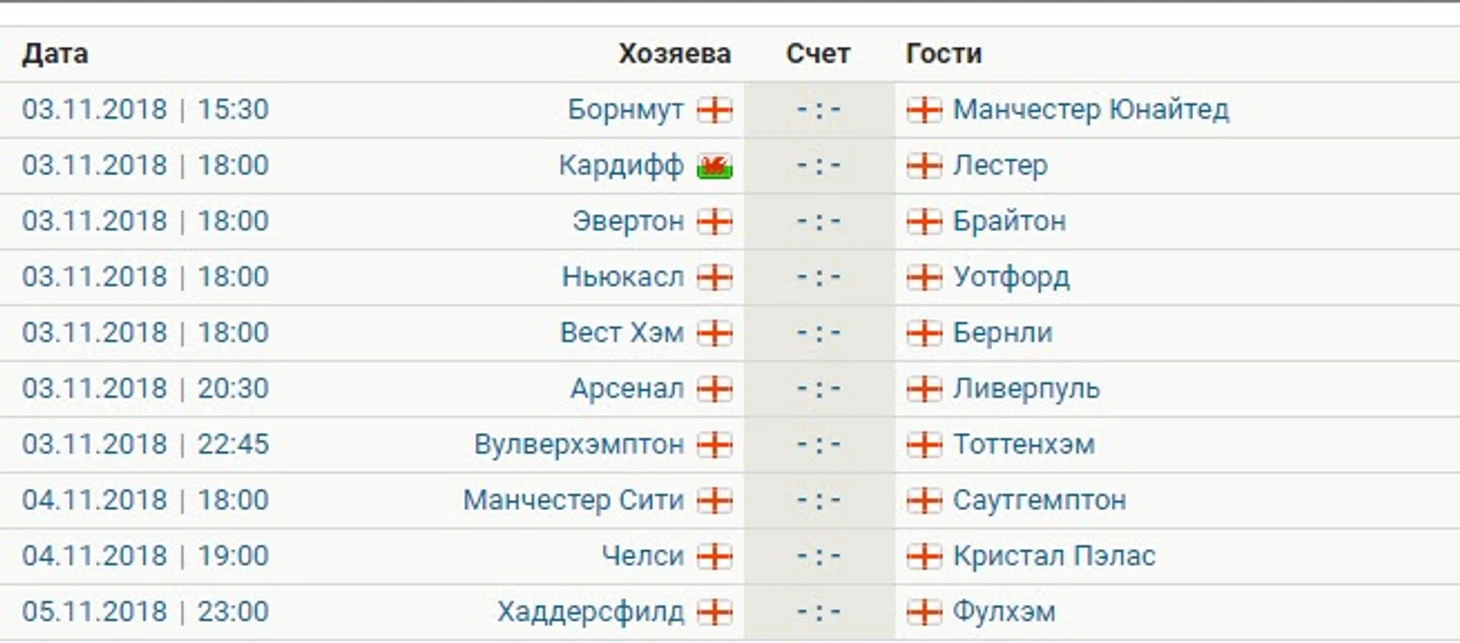Click the flag icon next to Ливерпуль
1460x643 pixels.
click(x=924, y=389)
